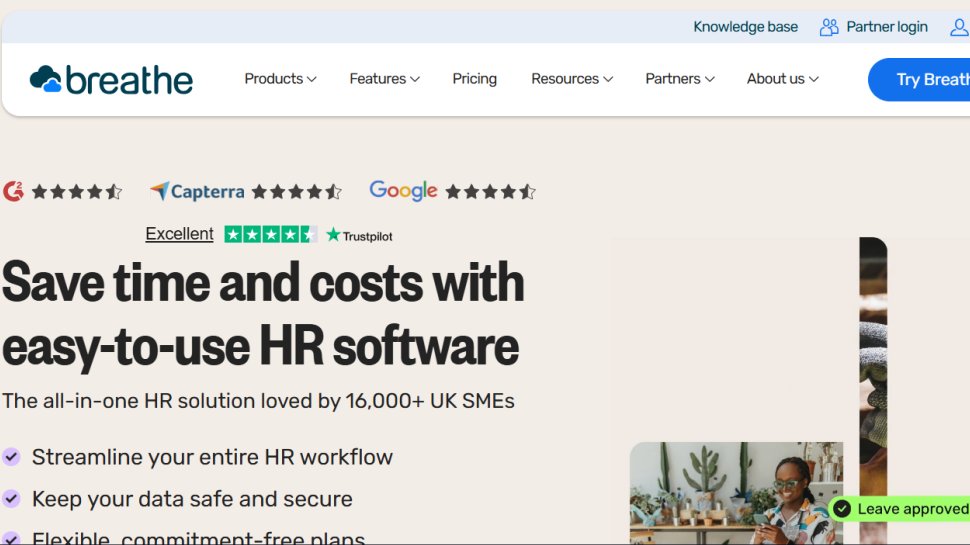The image size is (970, 545).
Task: Click the Google logo rating
Action: pos(403,190)
